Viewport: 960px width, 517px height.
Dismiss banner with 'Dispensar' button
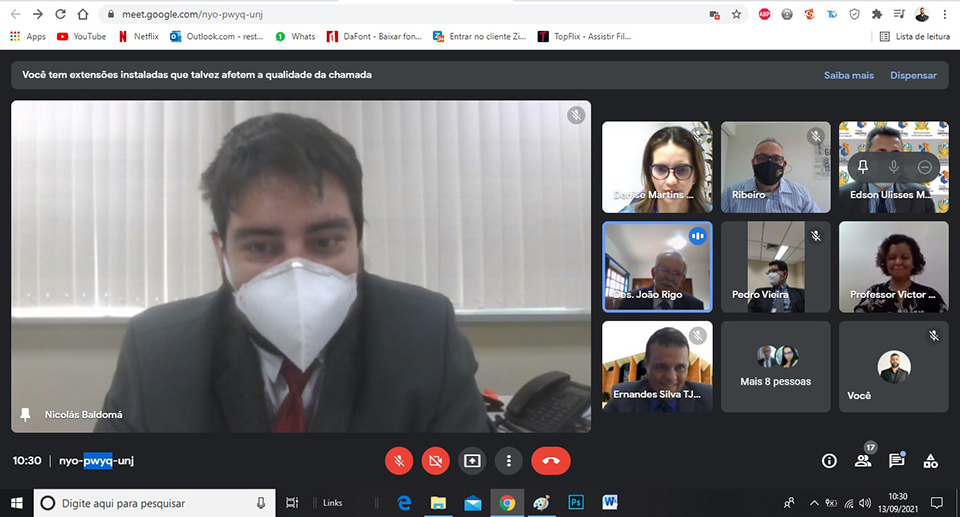(913, 75)
